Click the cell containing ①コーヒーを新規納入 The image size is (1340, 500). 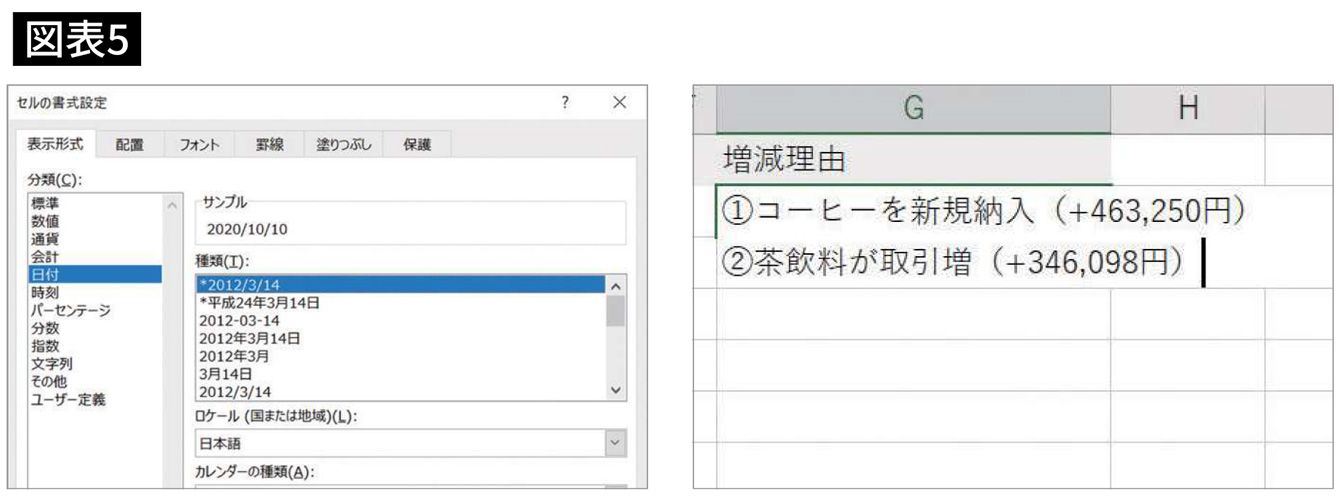pos(913,211)
